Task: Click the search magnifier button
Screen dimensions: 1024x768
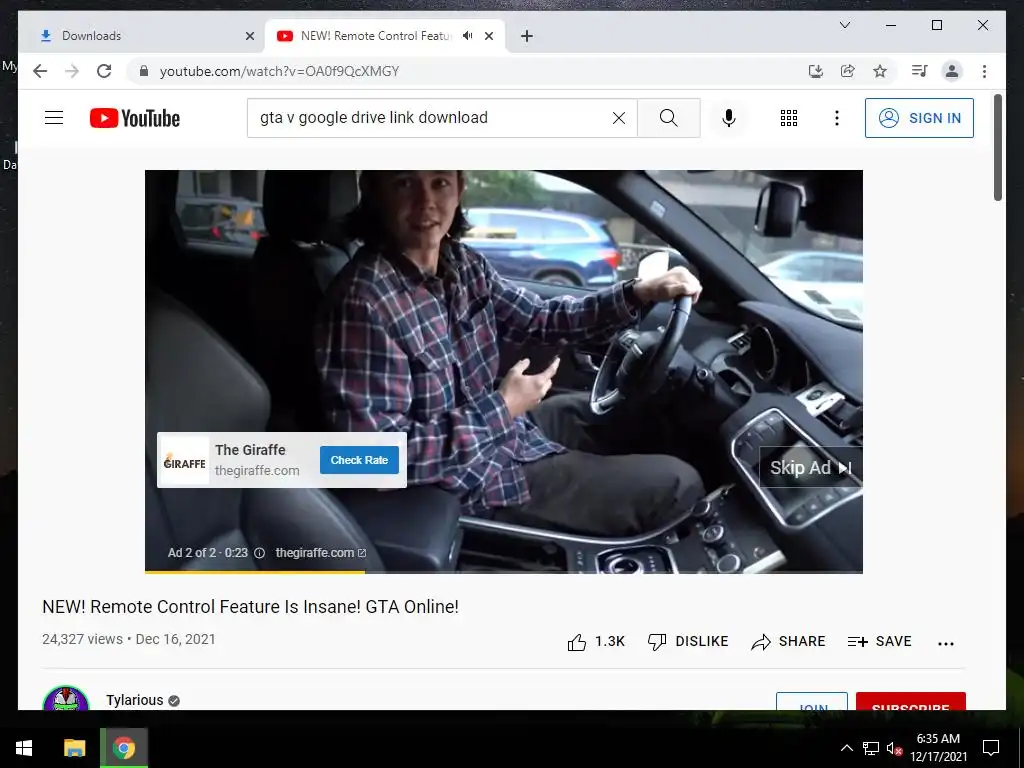Action: 668,118
